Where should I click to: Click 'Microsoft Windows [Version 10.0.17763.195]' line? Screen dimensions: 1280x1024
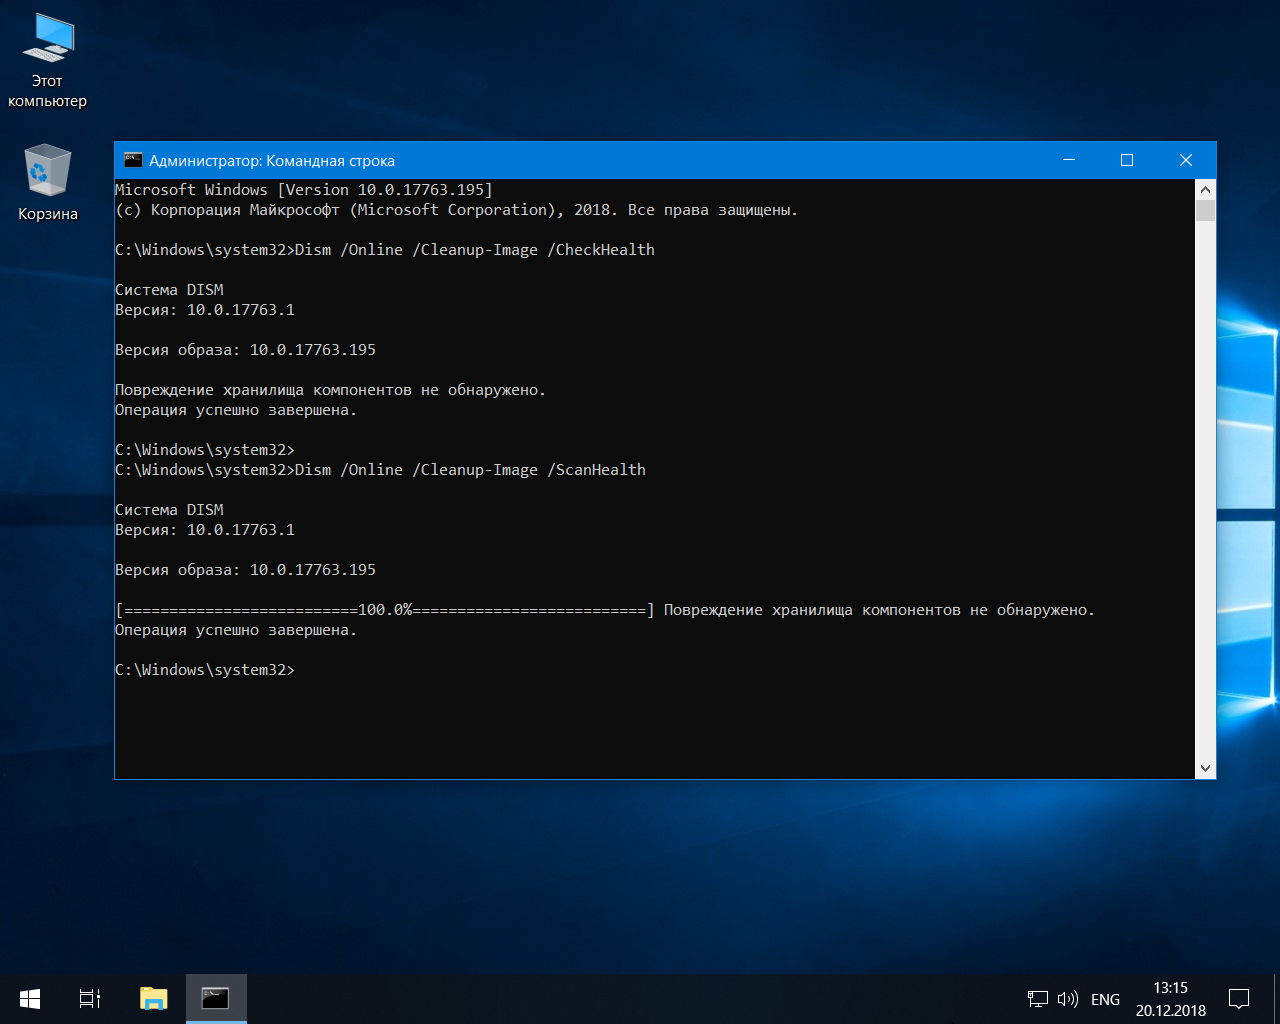(304, 190)
